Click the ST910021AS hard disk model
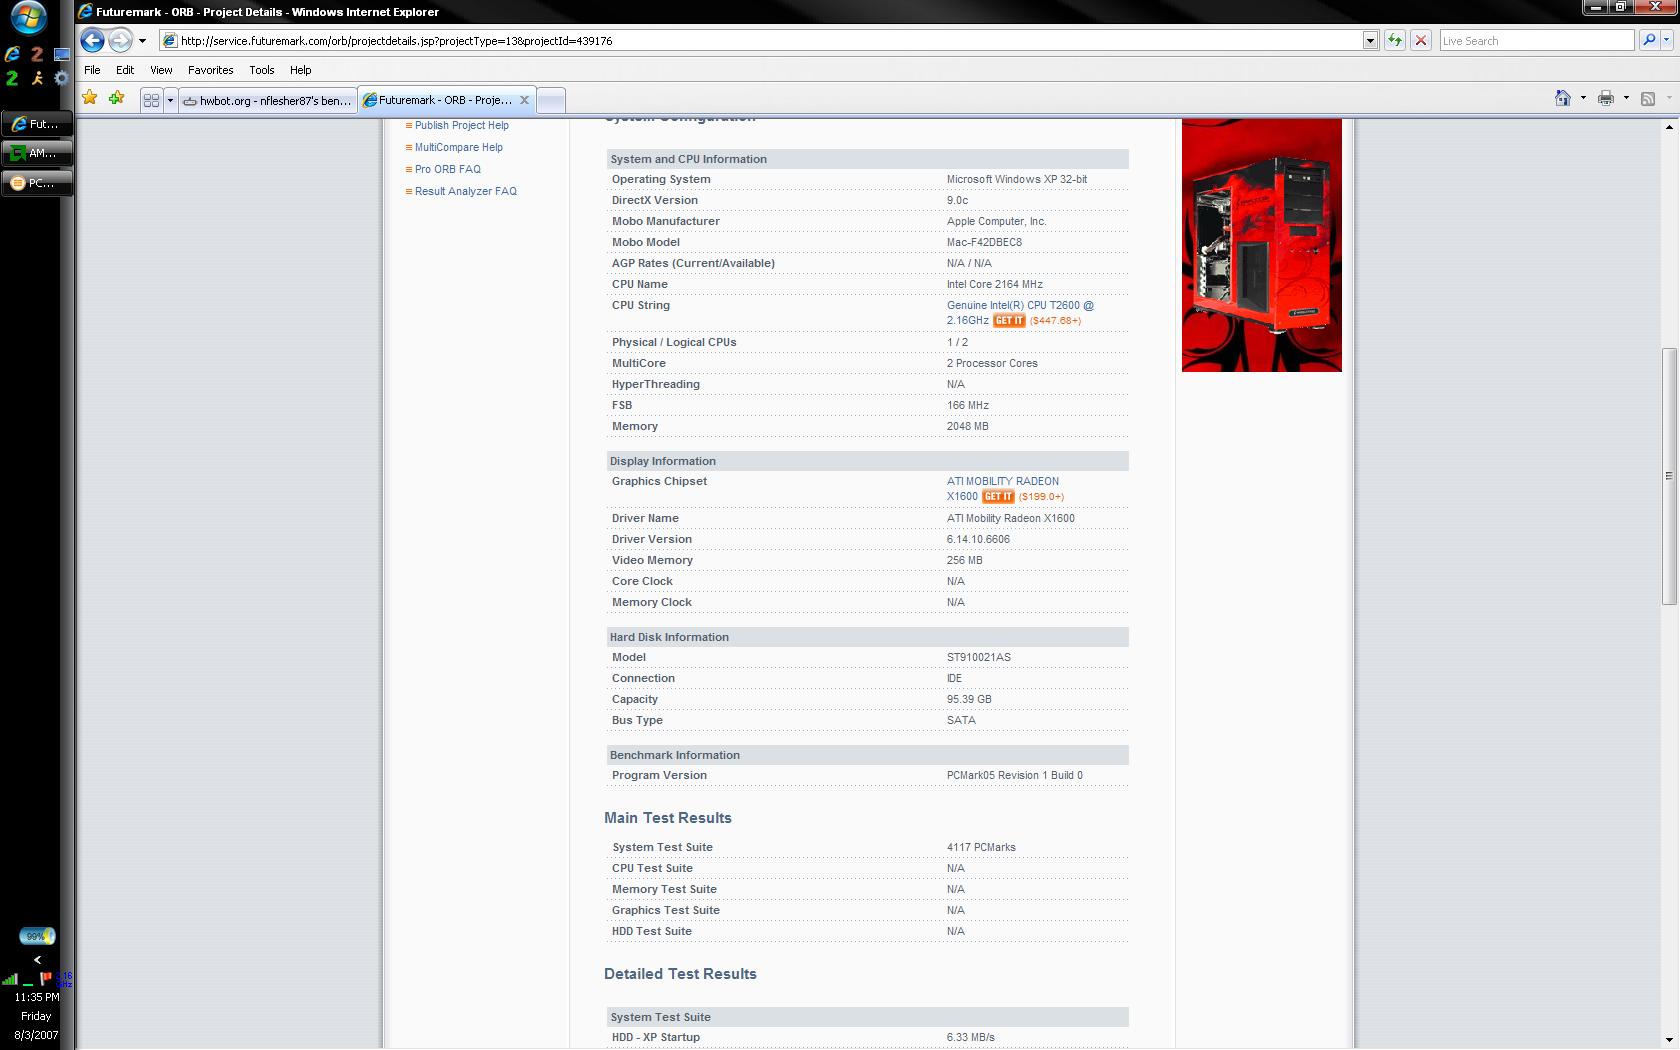This screenshot has width=1680, height=1050. tap(979, 657)
